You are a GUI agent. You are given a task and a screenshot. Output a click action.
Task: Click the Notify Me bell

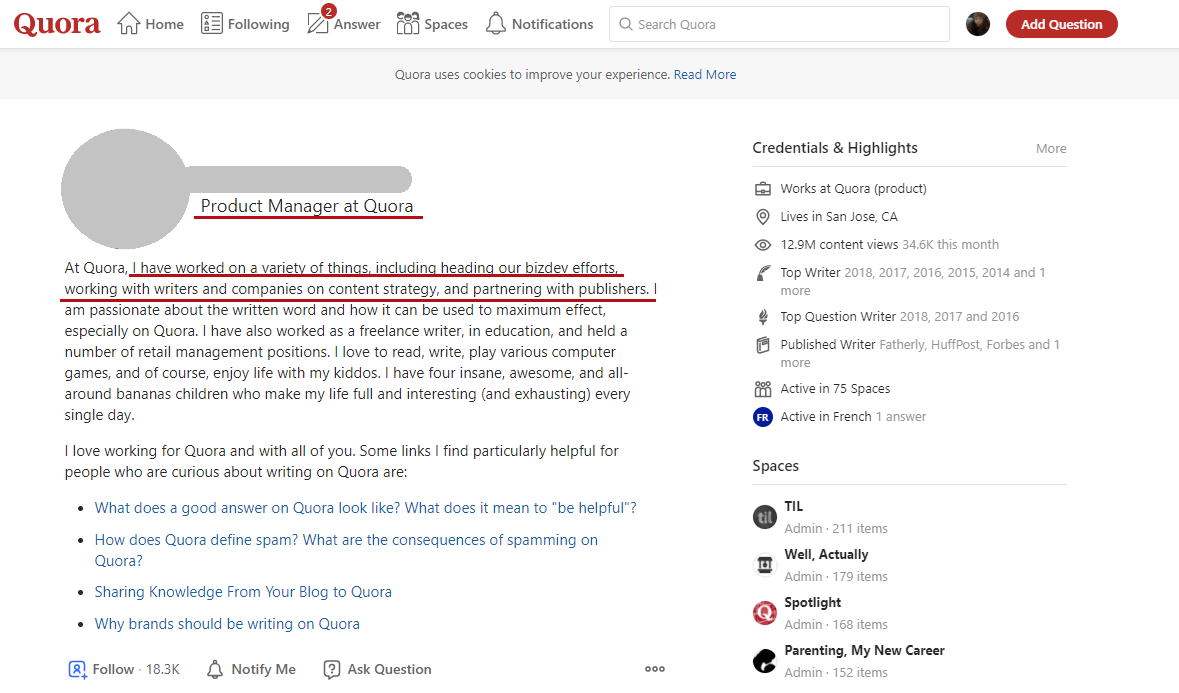(251, 669)
